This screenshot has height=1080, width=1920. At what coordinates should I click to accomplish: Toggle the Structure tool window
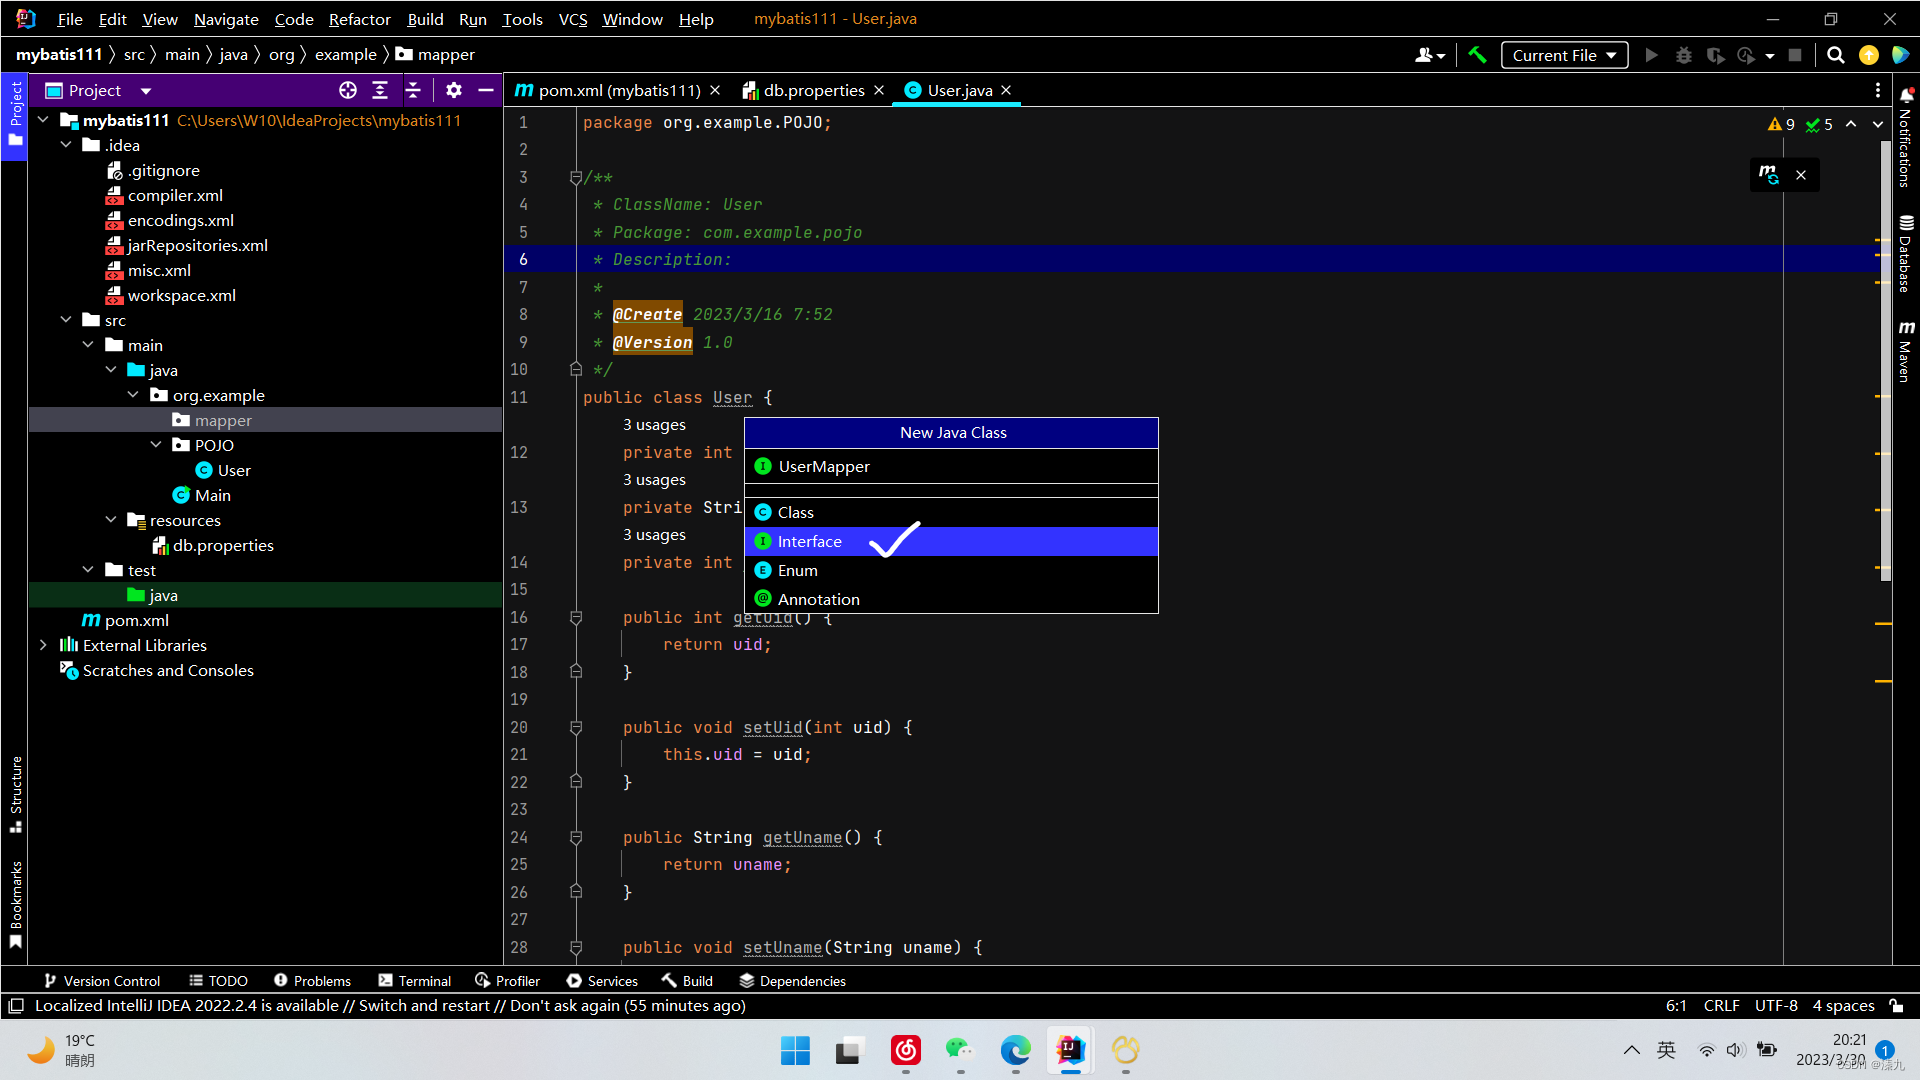coord(16,793)
